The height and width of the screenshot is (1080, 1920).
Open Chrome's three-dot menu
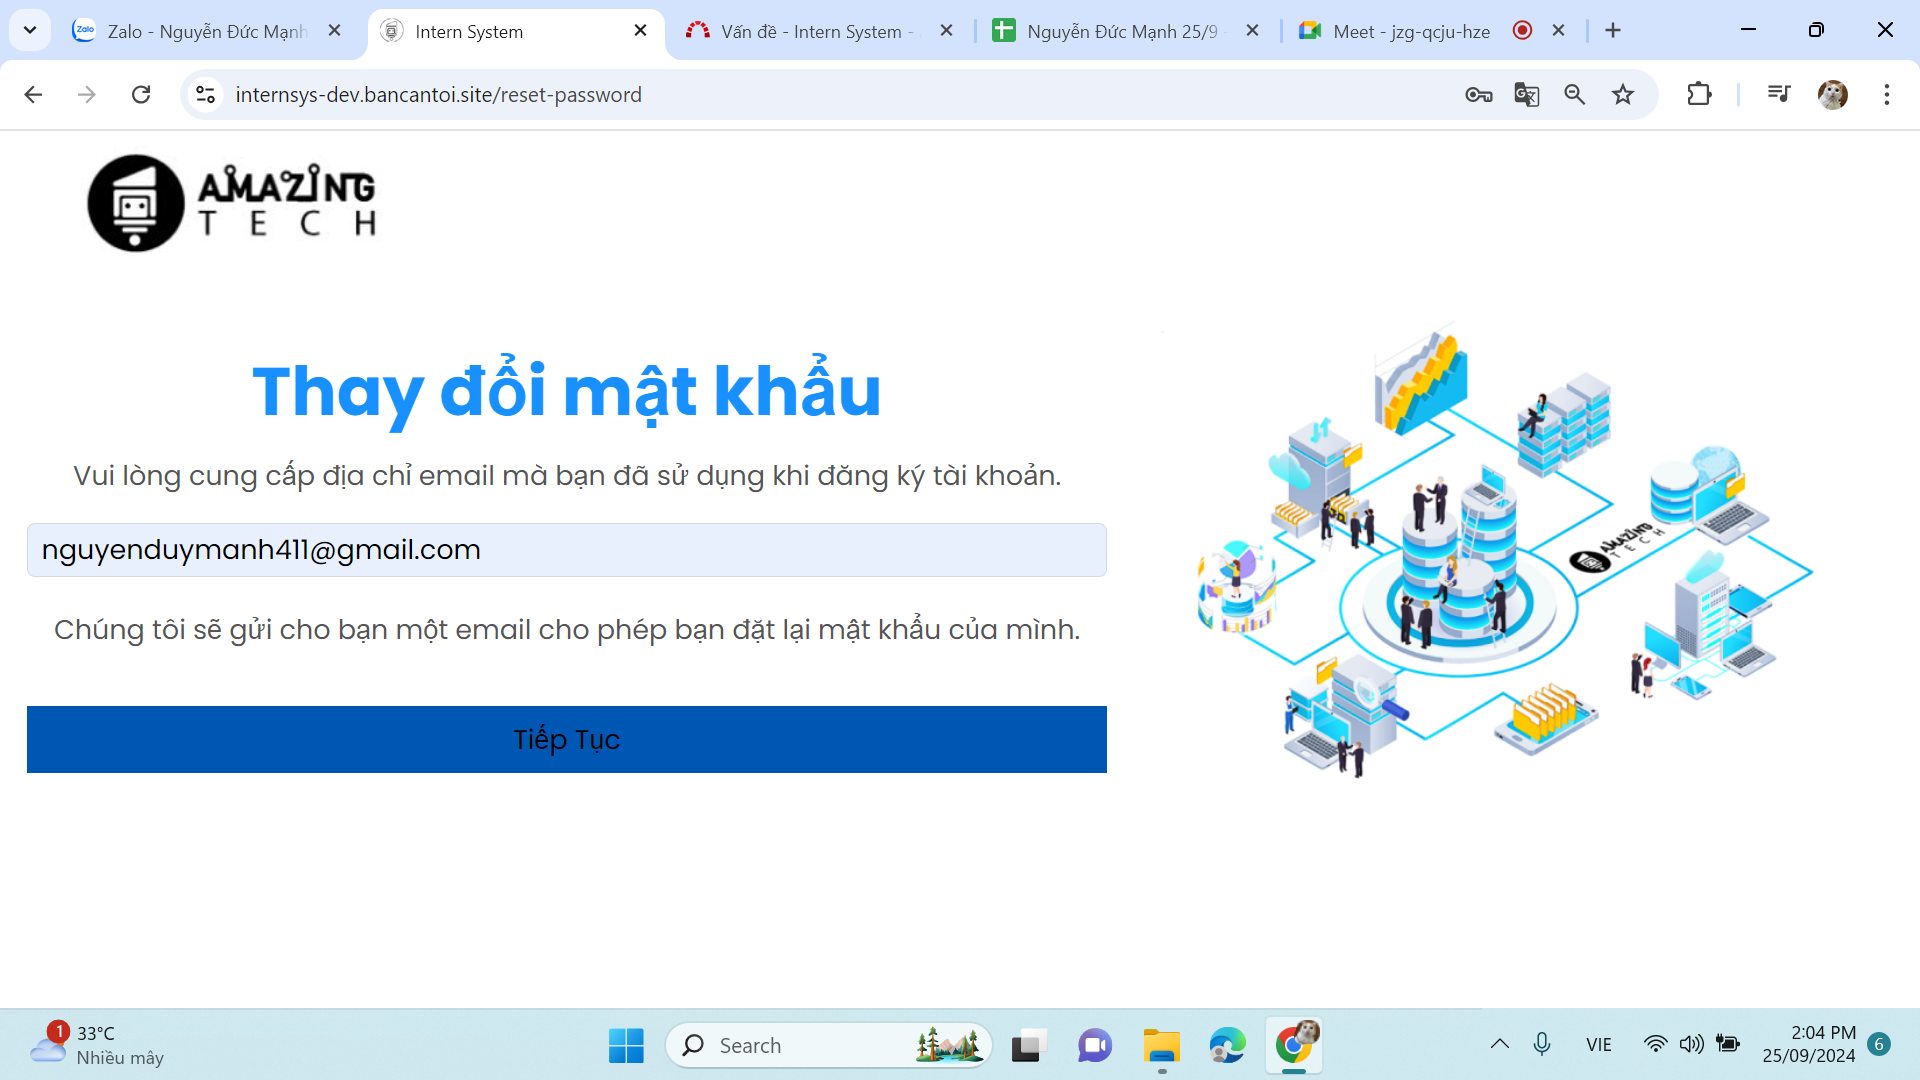coord(1886,95)
